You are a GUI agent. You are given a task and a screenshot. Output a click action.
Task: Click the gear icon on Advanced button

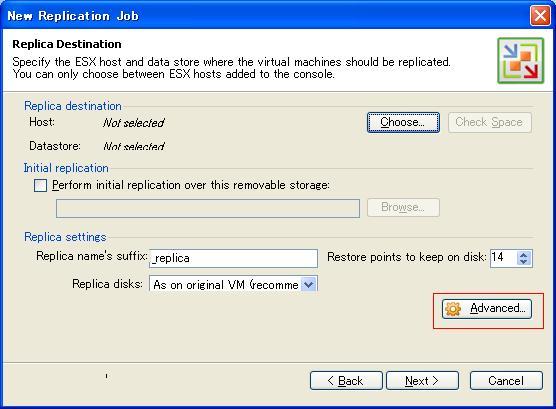pos(453,309)
